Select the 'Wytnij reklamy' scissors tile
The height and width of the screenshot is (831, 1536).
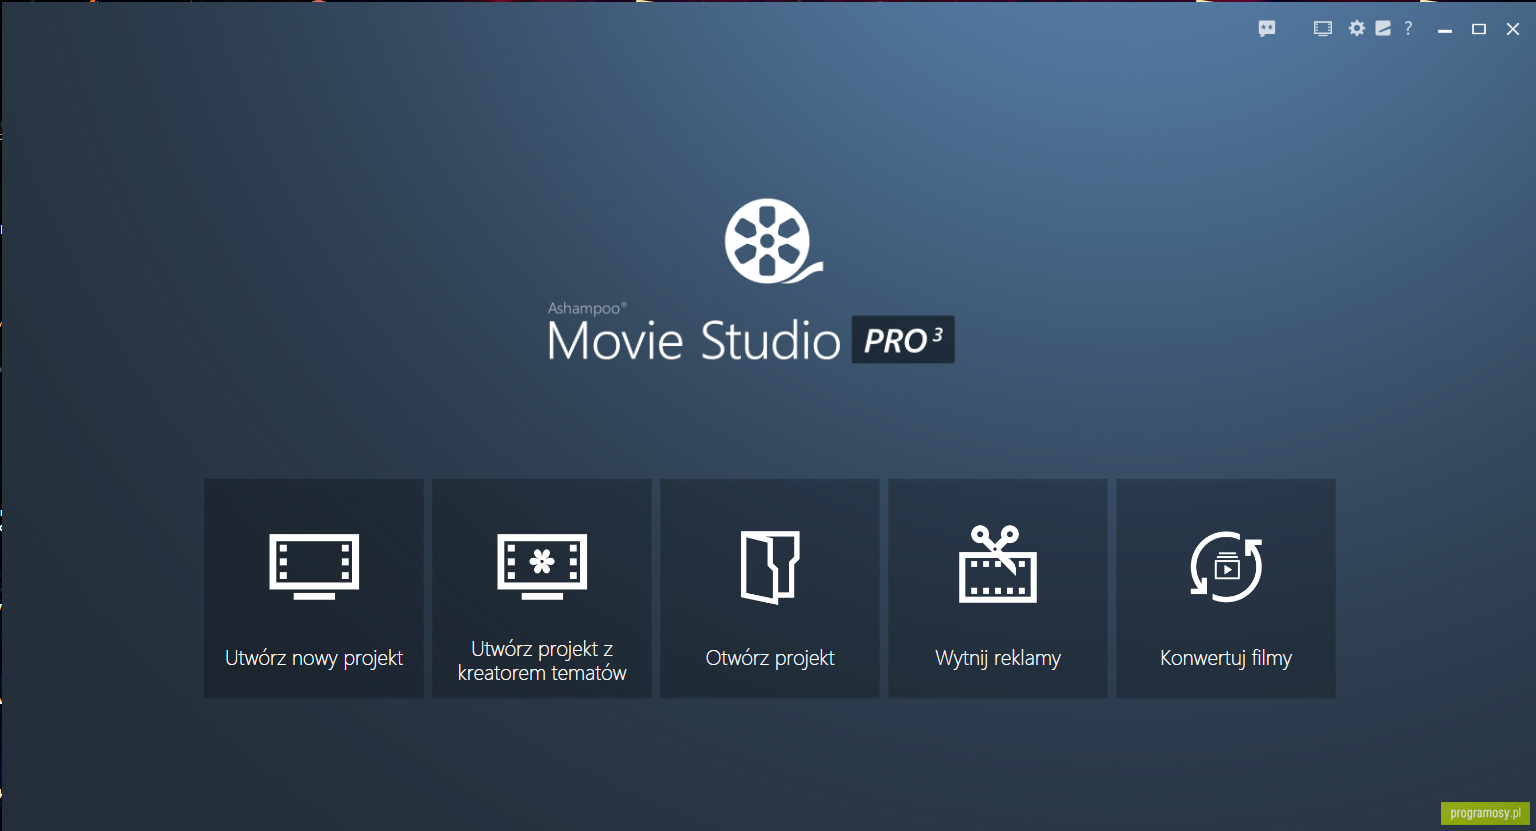[x=998, y=588]
